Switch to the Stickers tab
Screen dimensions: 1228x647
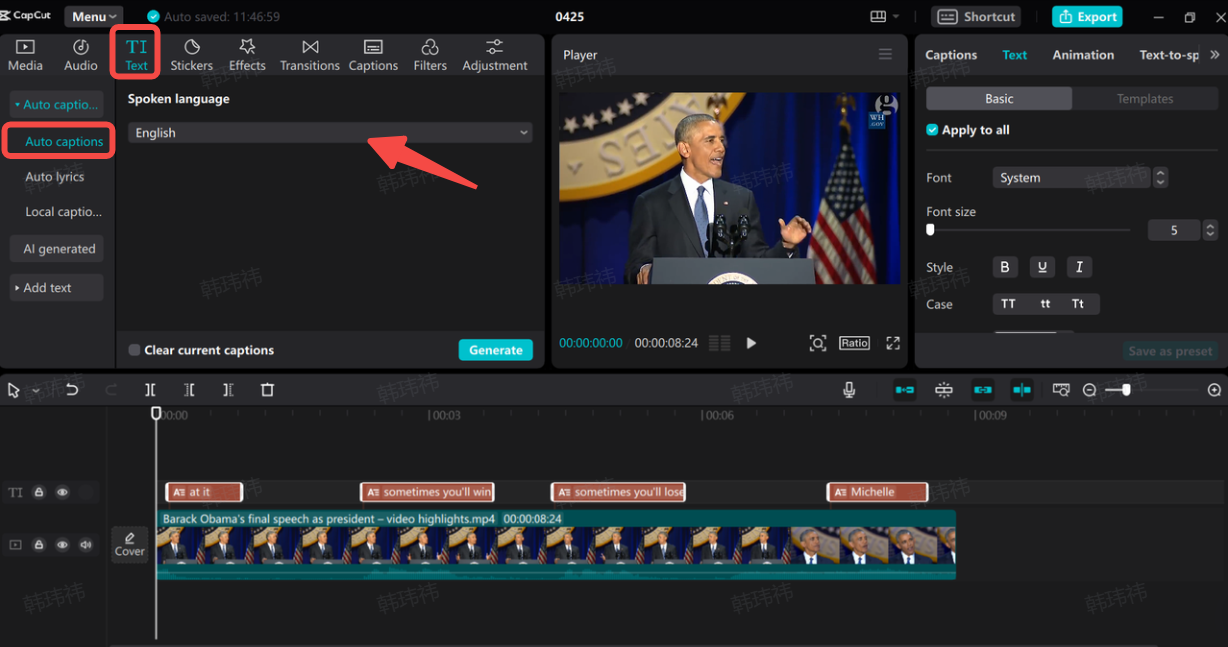191,55
